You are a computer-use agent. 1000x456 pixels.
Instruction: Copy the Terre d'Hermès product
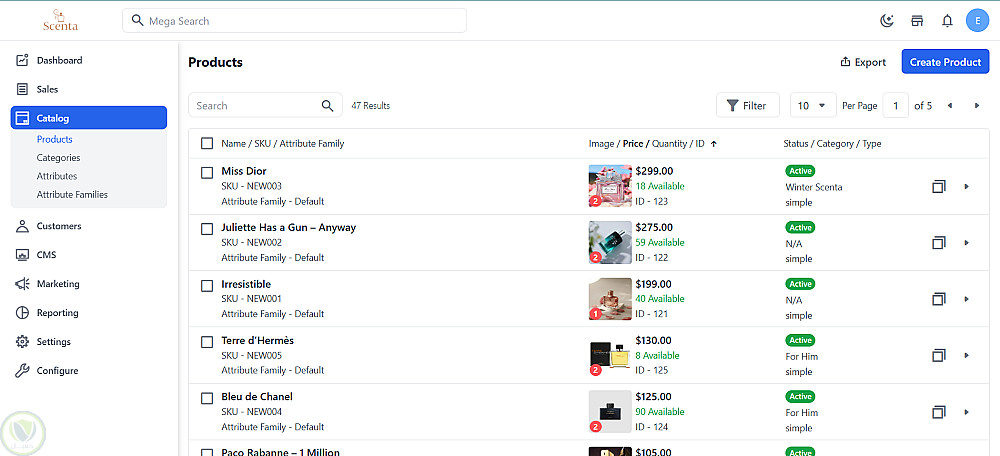(938, 355)
